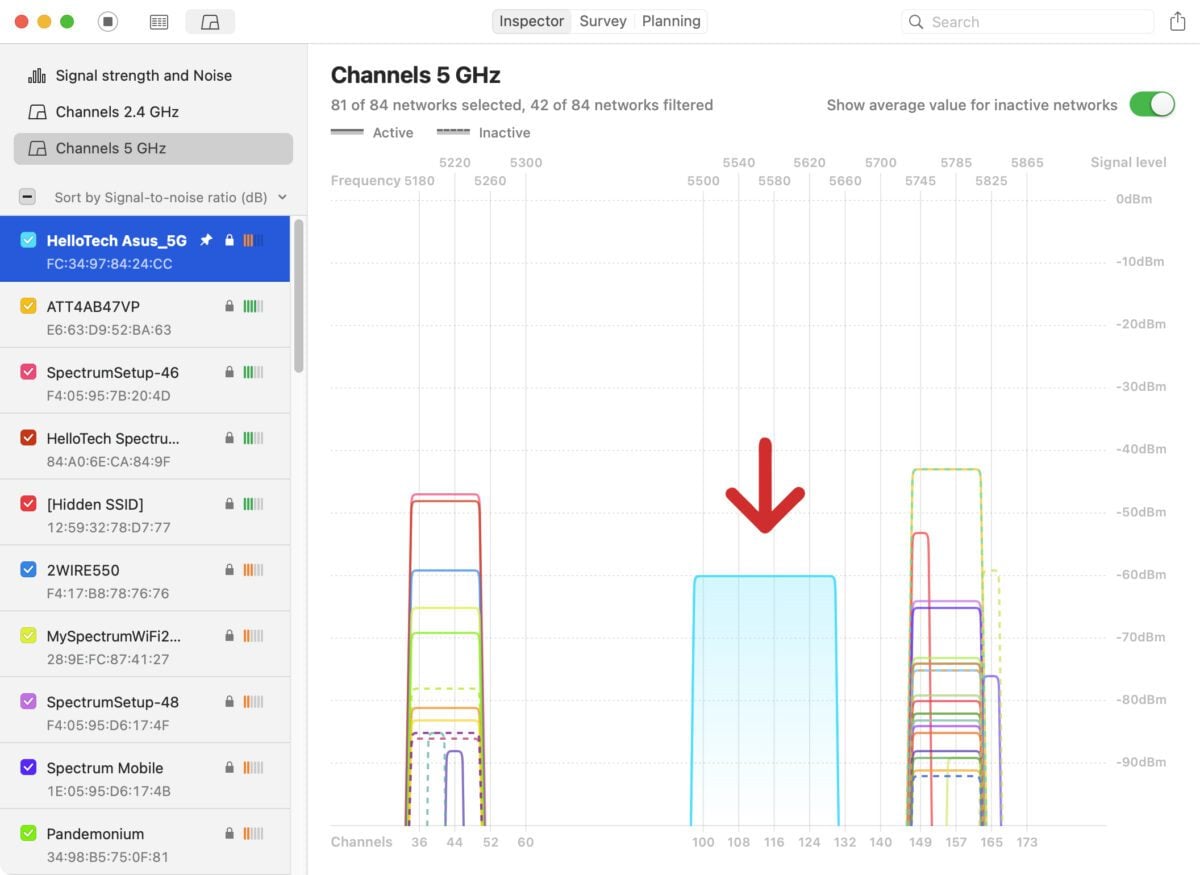Disable Show average value for inactive networks
Viewport: 1200px width, 875px height.
click(1152, 103)
